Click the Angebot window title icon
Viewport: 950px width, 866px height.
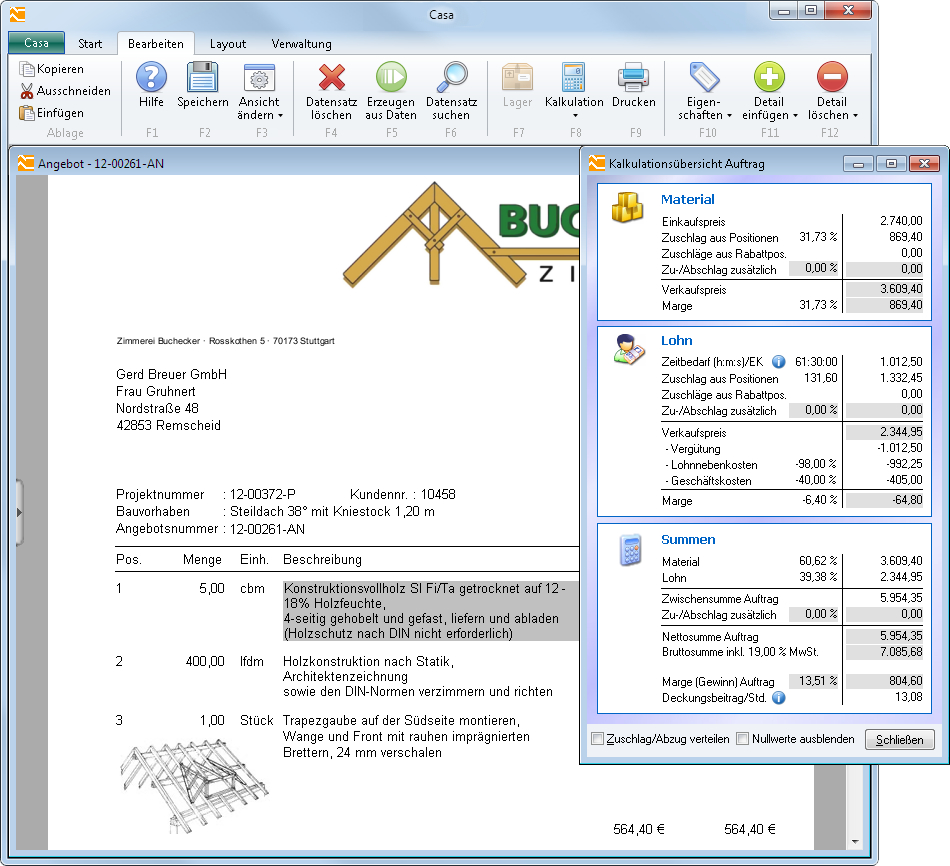coord(25,163)
